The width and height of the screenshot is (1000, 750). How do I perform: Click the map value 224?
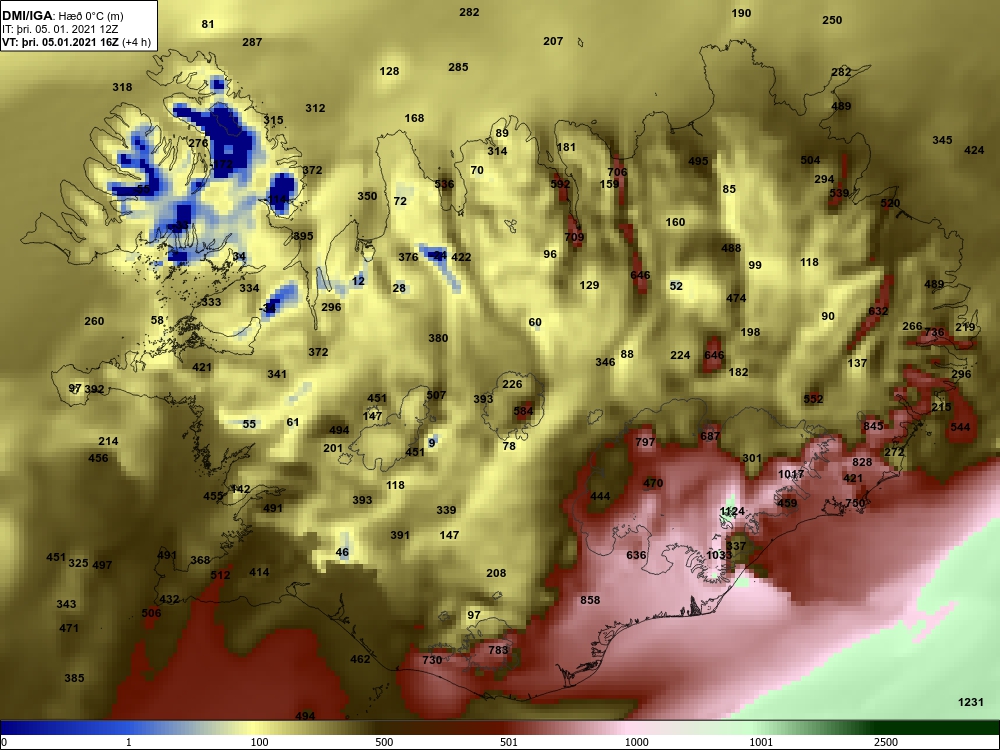click(680, 355)
